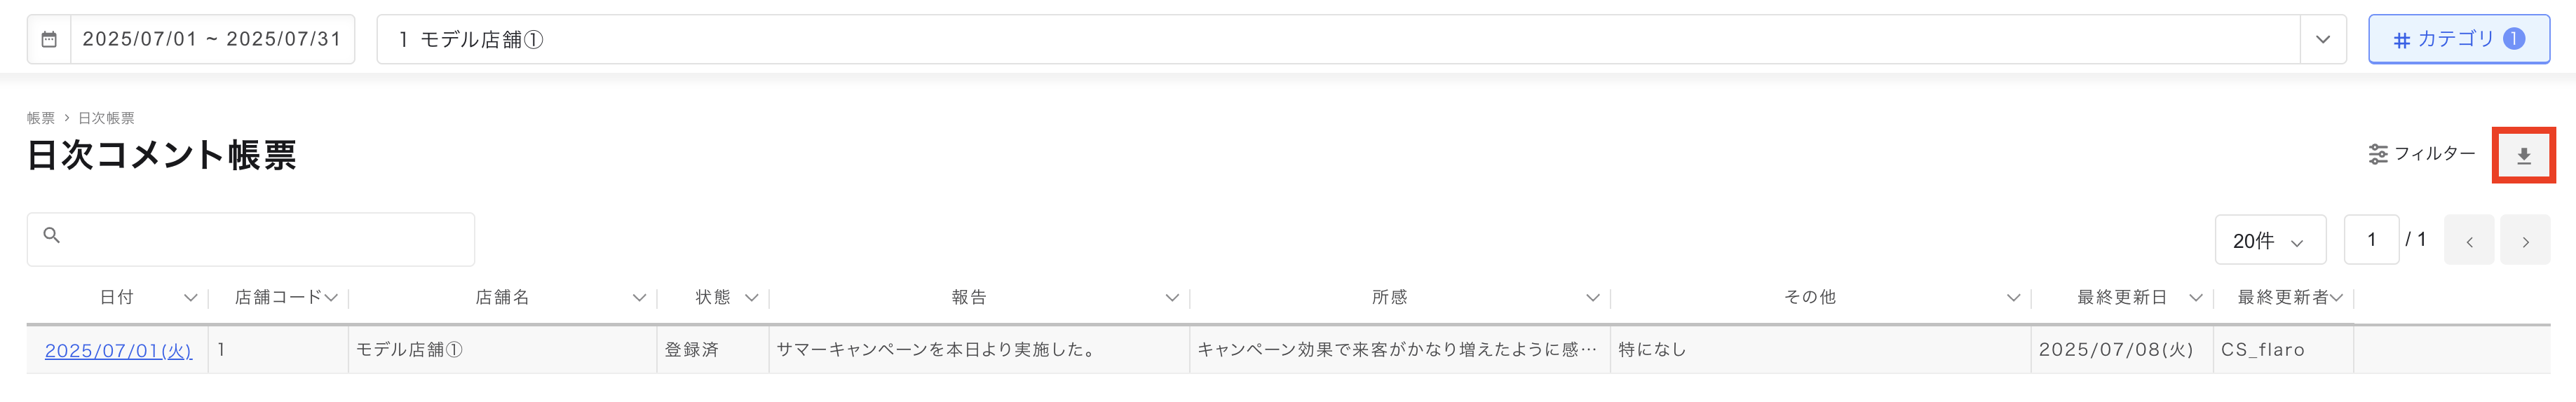Image resolution: width=2576 pixels, height=402 pixels.
Task: Open the 状態 column menu chevron
Action: 751,298
